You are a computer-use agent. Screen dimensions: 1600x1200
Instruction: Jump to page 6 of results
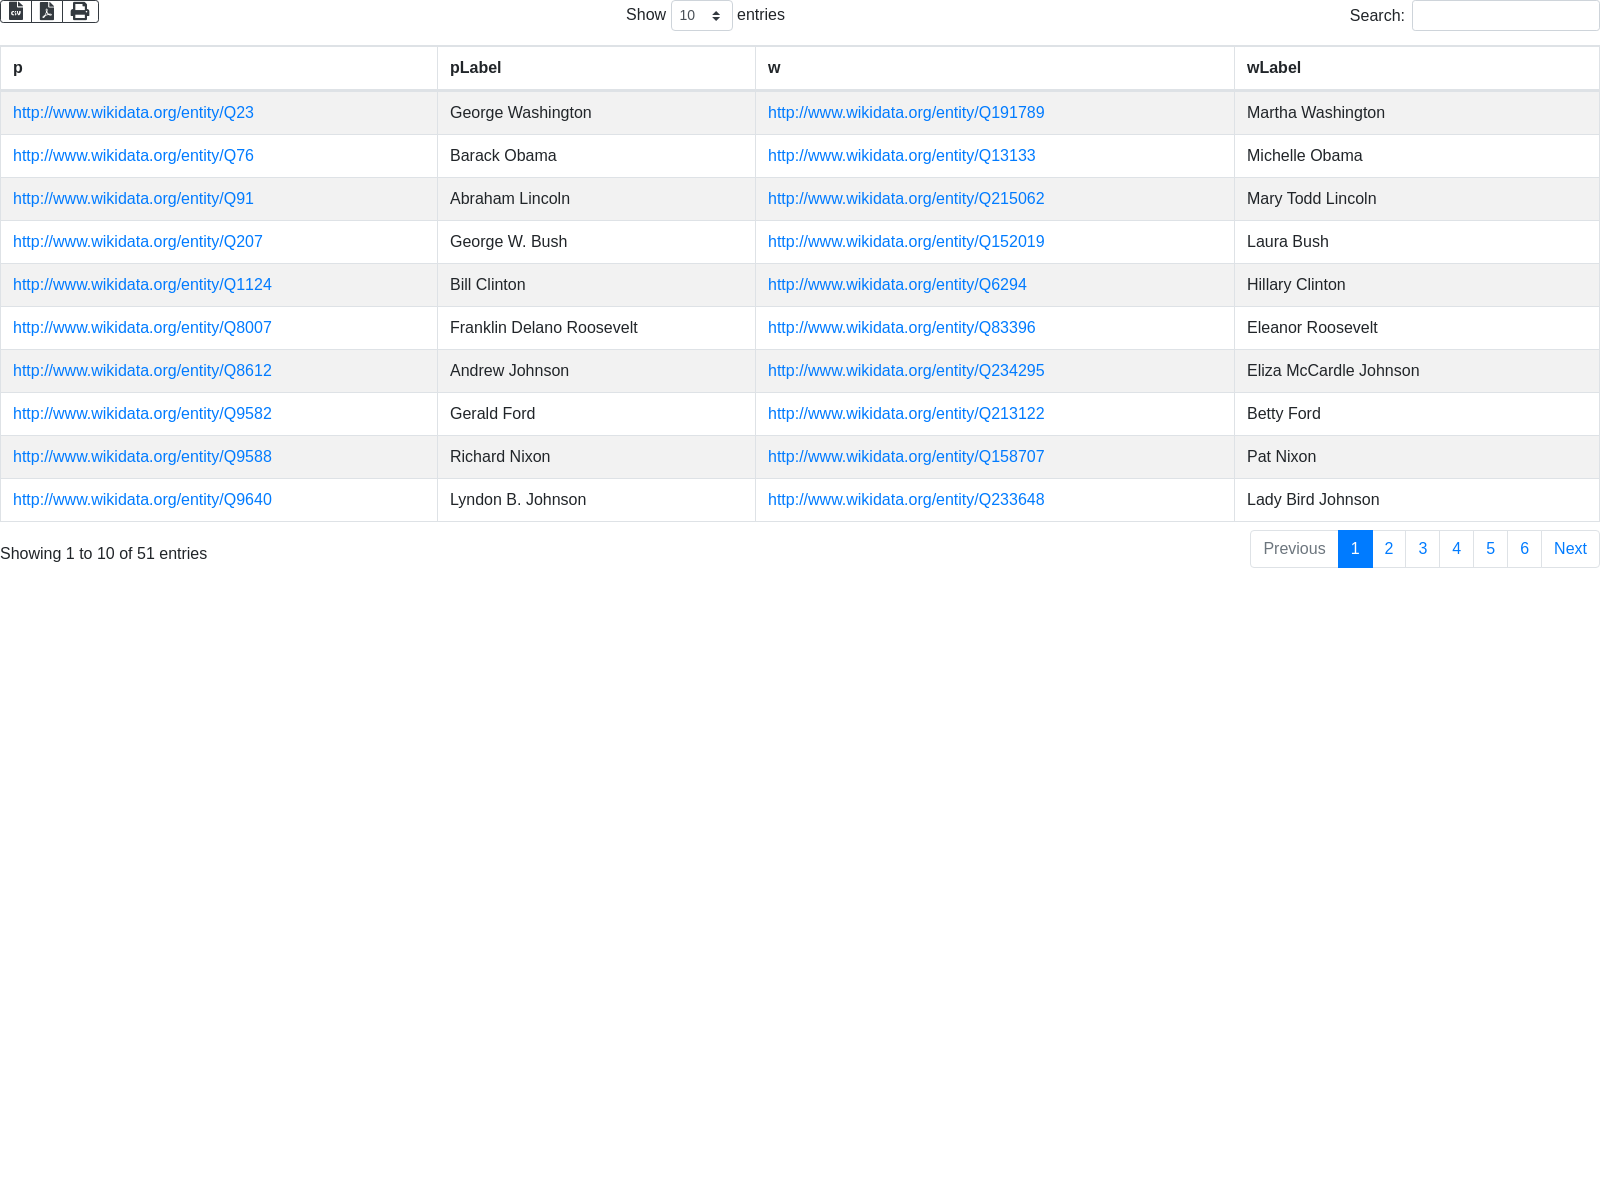pyautogui.click(x=1524, y=549)
